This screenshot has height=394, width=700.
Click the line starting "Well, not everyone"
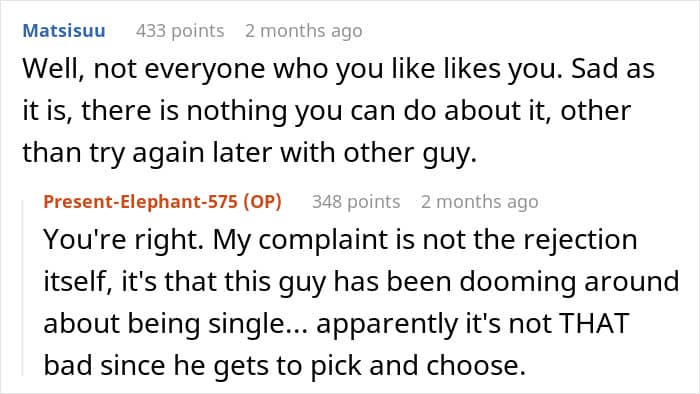(x=338, y=69)
